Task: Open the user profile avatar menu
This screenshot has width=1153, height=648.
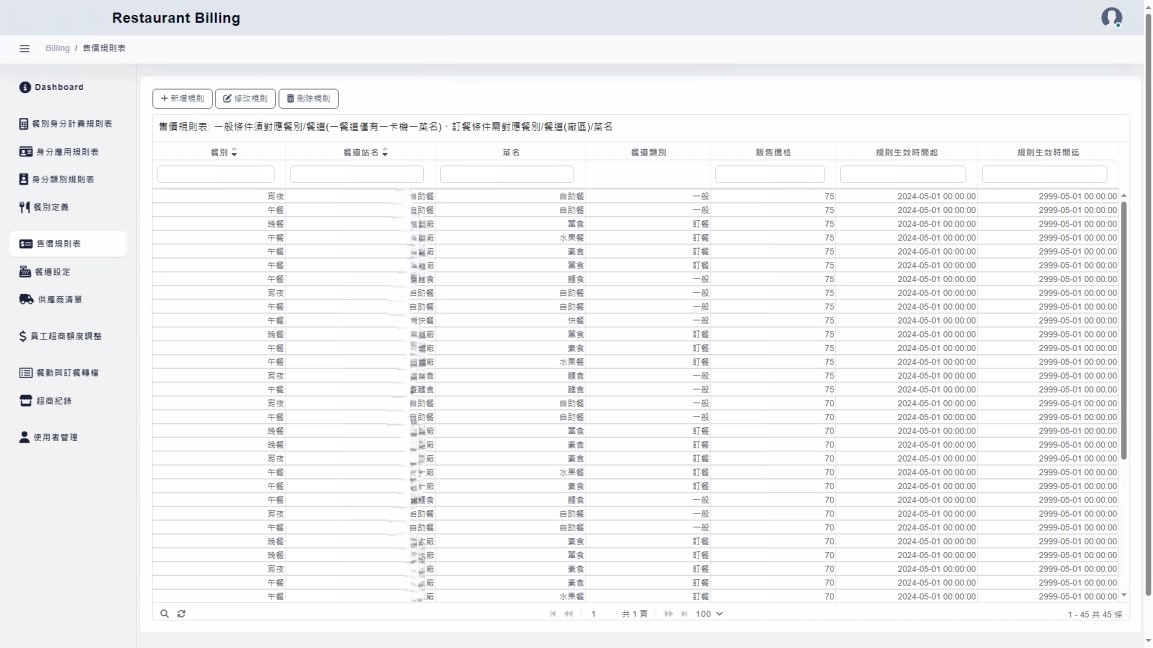Action: [x=1111, y=18]
